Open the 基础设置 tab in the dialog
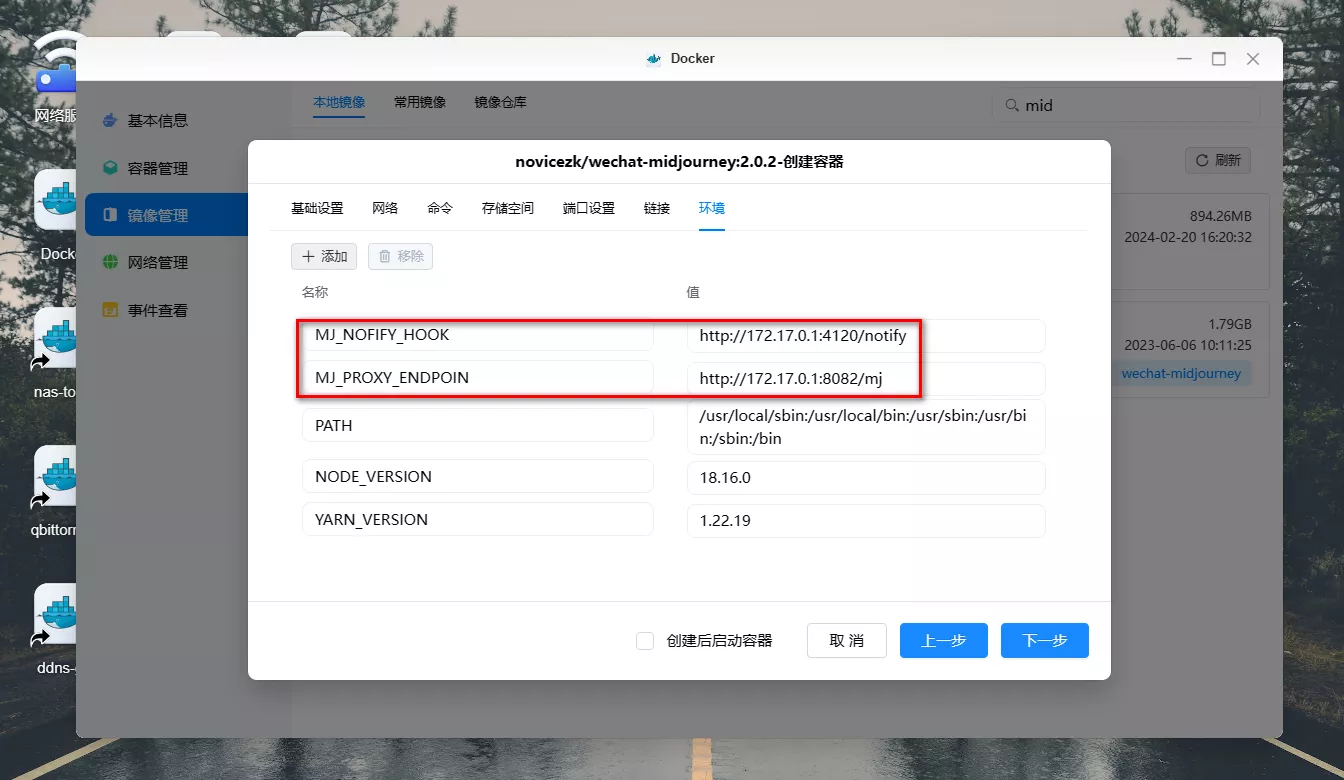1344x780 pixels. [317, 208]
